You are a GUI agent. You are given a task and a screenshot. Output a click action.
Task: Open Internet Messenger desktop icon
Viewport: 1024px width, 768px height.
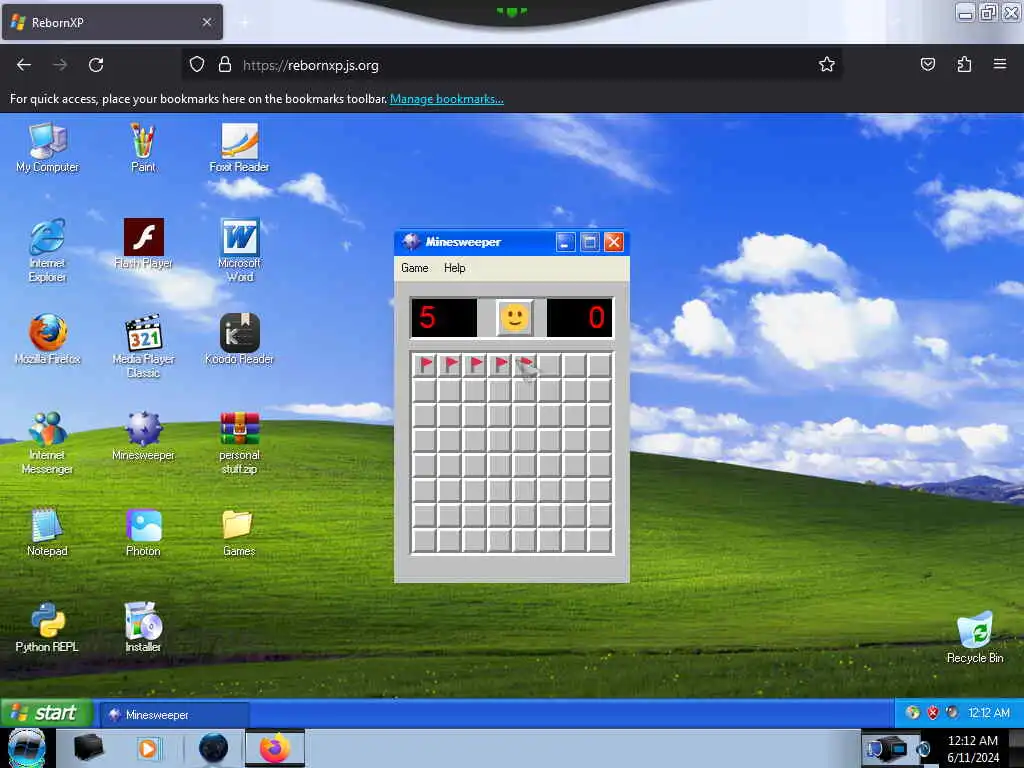click(x=47, y=441)
